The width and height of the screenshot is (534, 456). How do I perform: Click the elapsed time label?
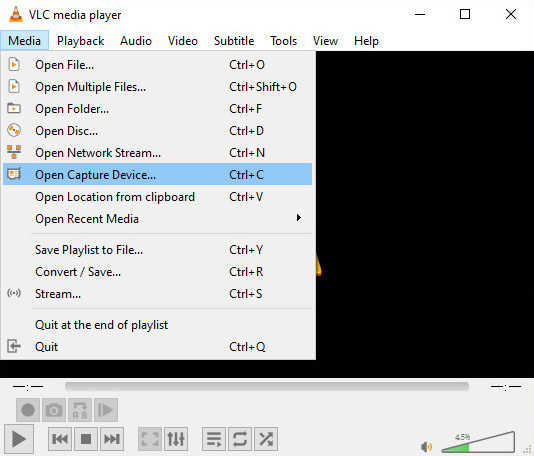tap(28, 387)
